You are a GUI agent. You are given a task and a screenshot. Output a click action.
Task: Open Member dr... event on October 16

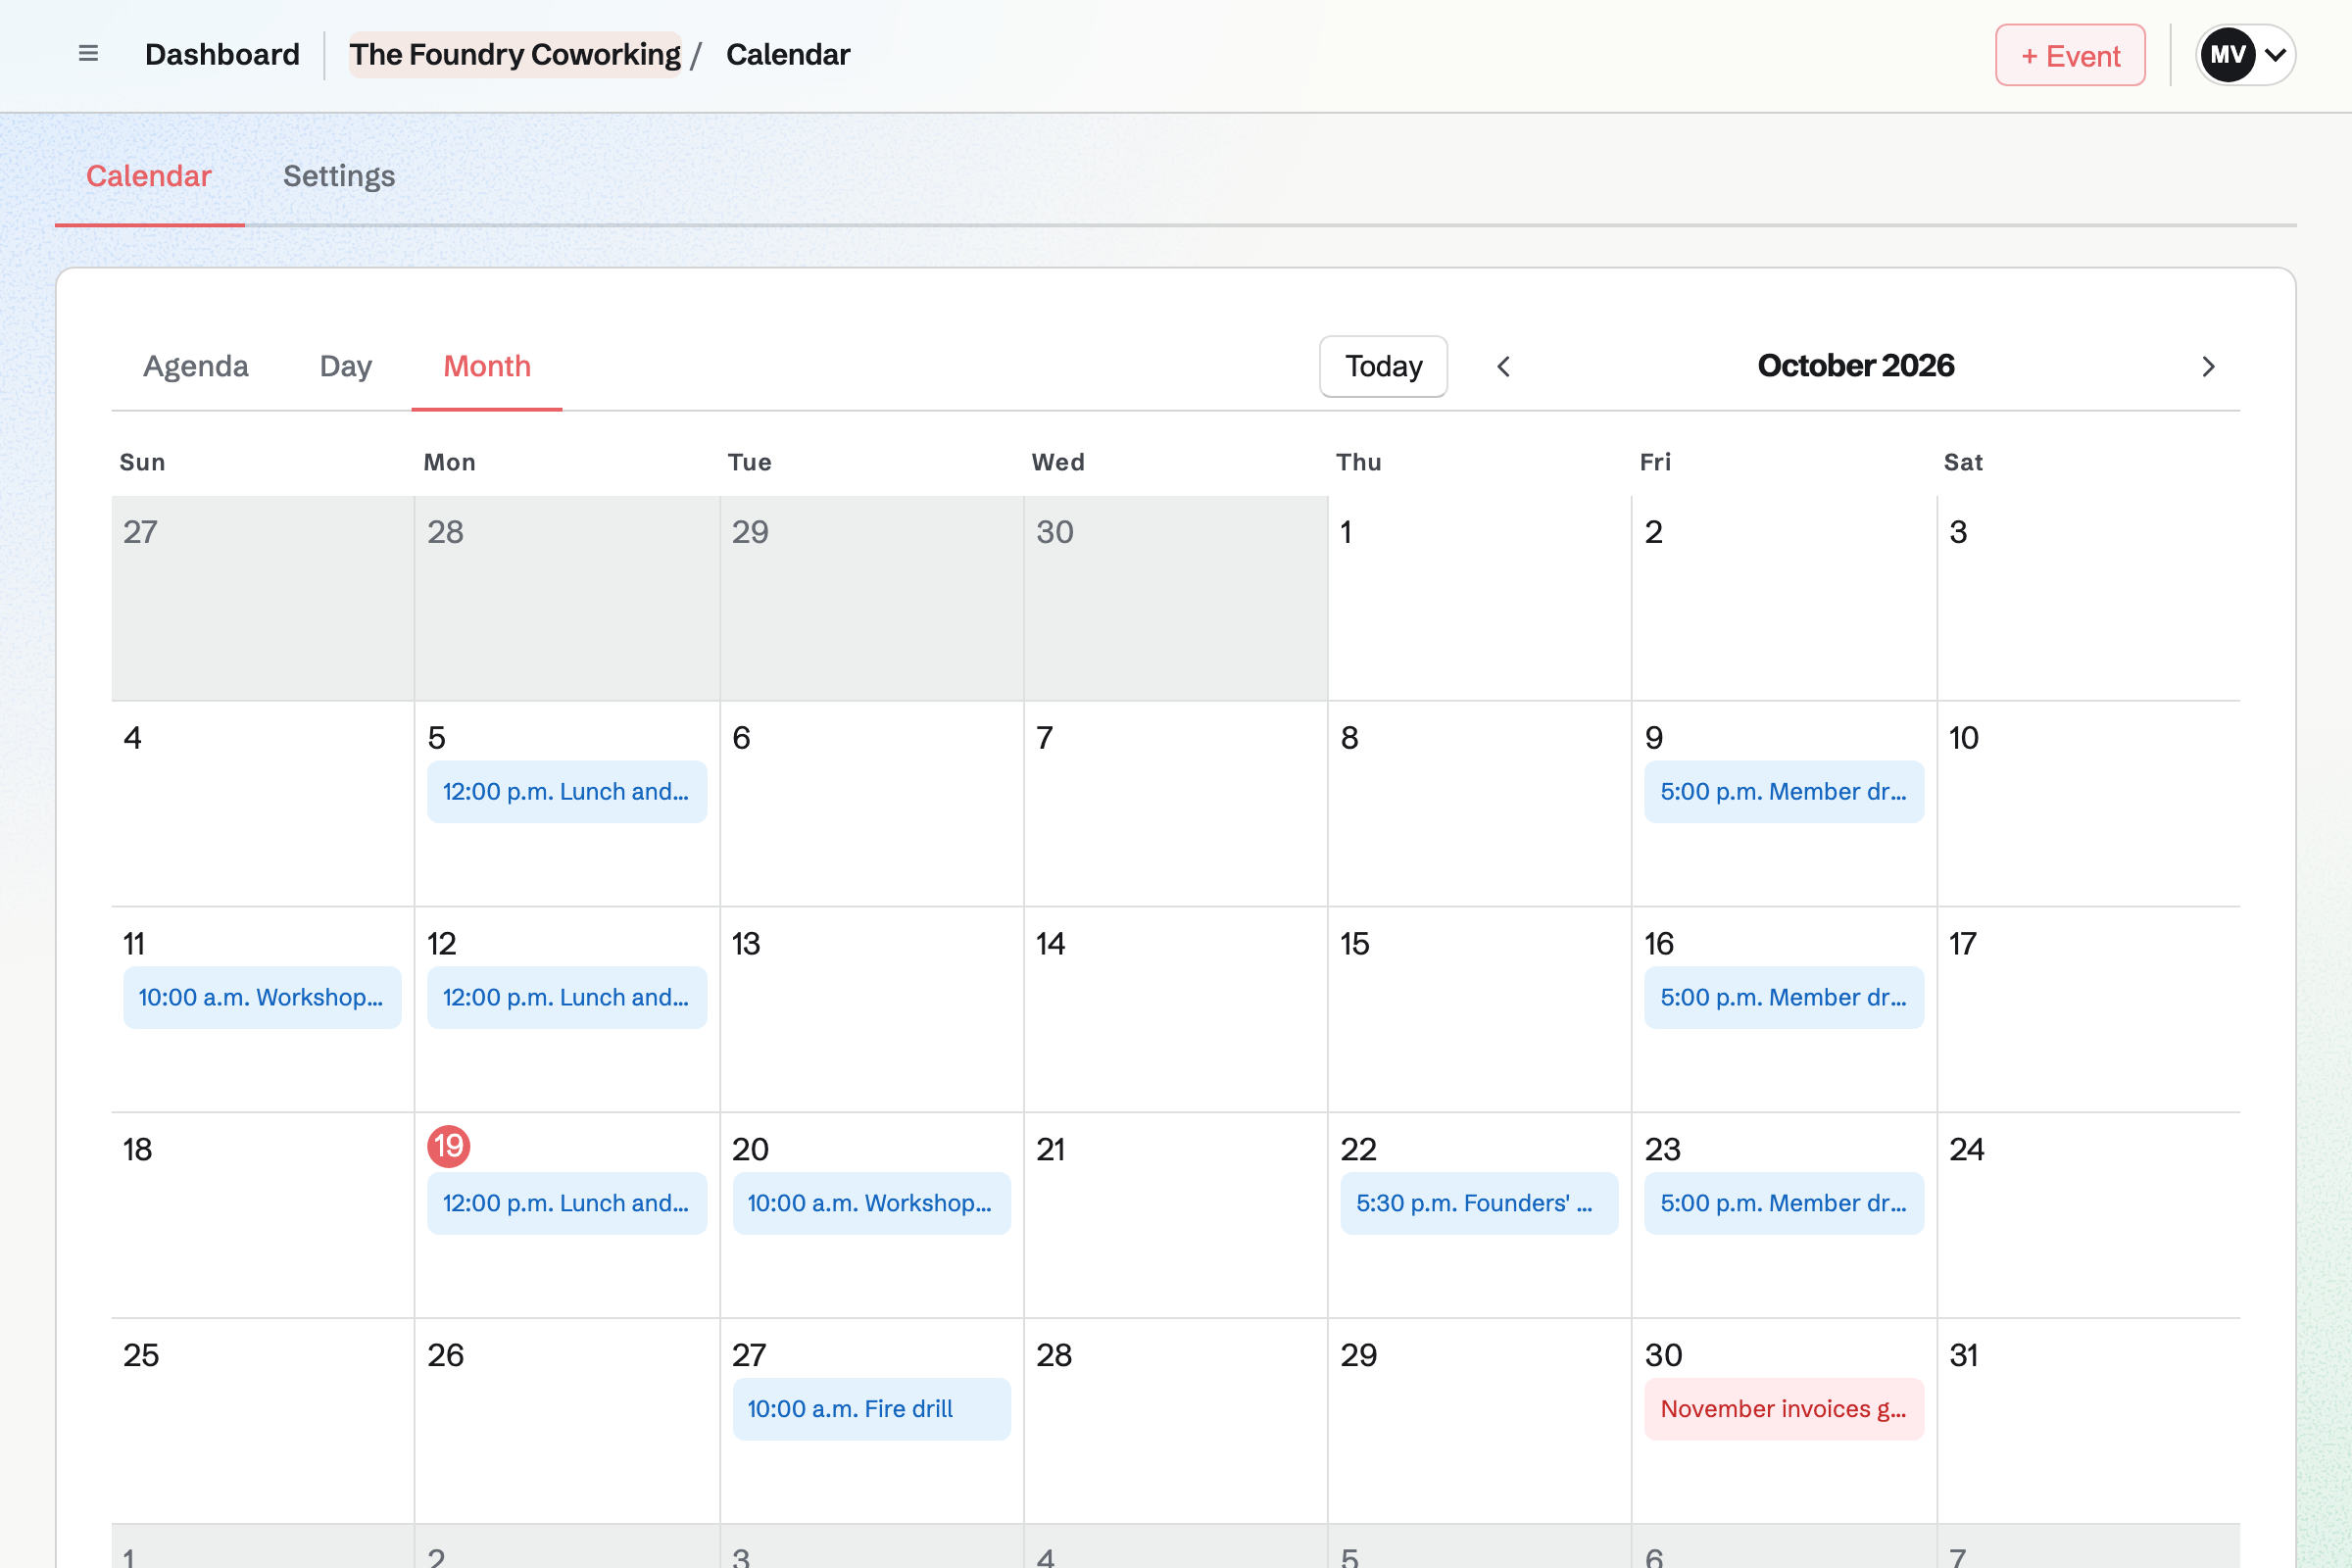click(x=1784, y=997)
